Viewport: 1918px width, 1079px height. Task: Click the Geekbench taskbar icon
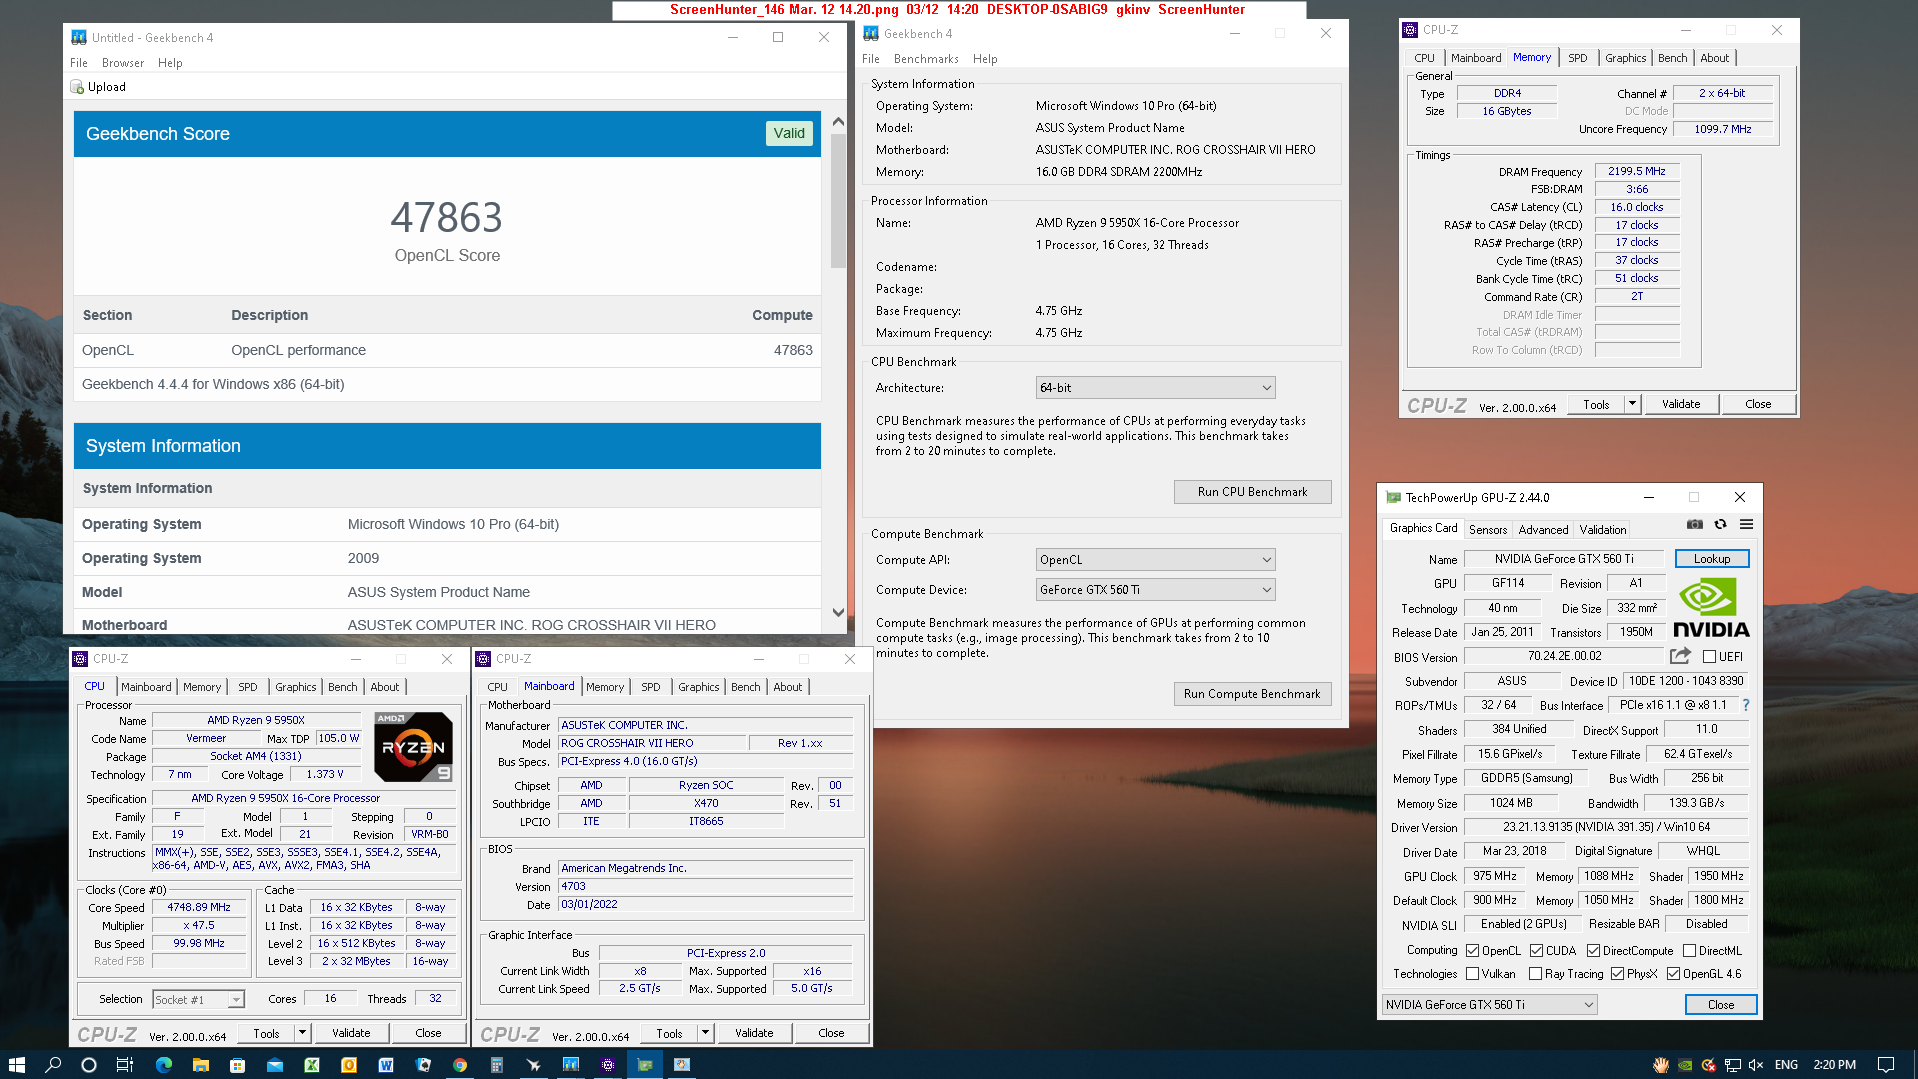[x=571, y=1065]
